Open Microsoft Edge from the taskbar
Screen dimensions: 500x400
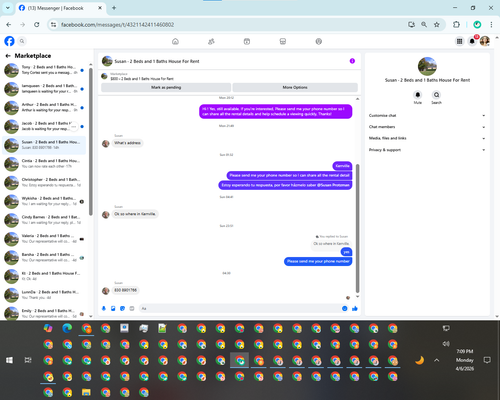67,328
